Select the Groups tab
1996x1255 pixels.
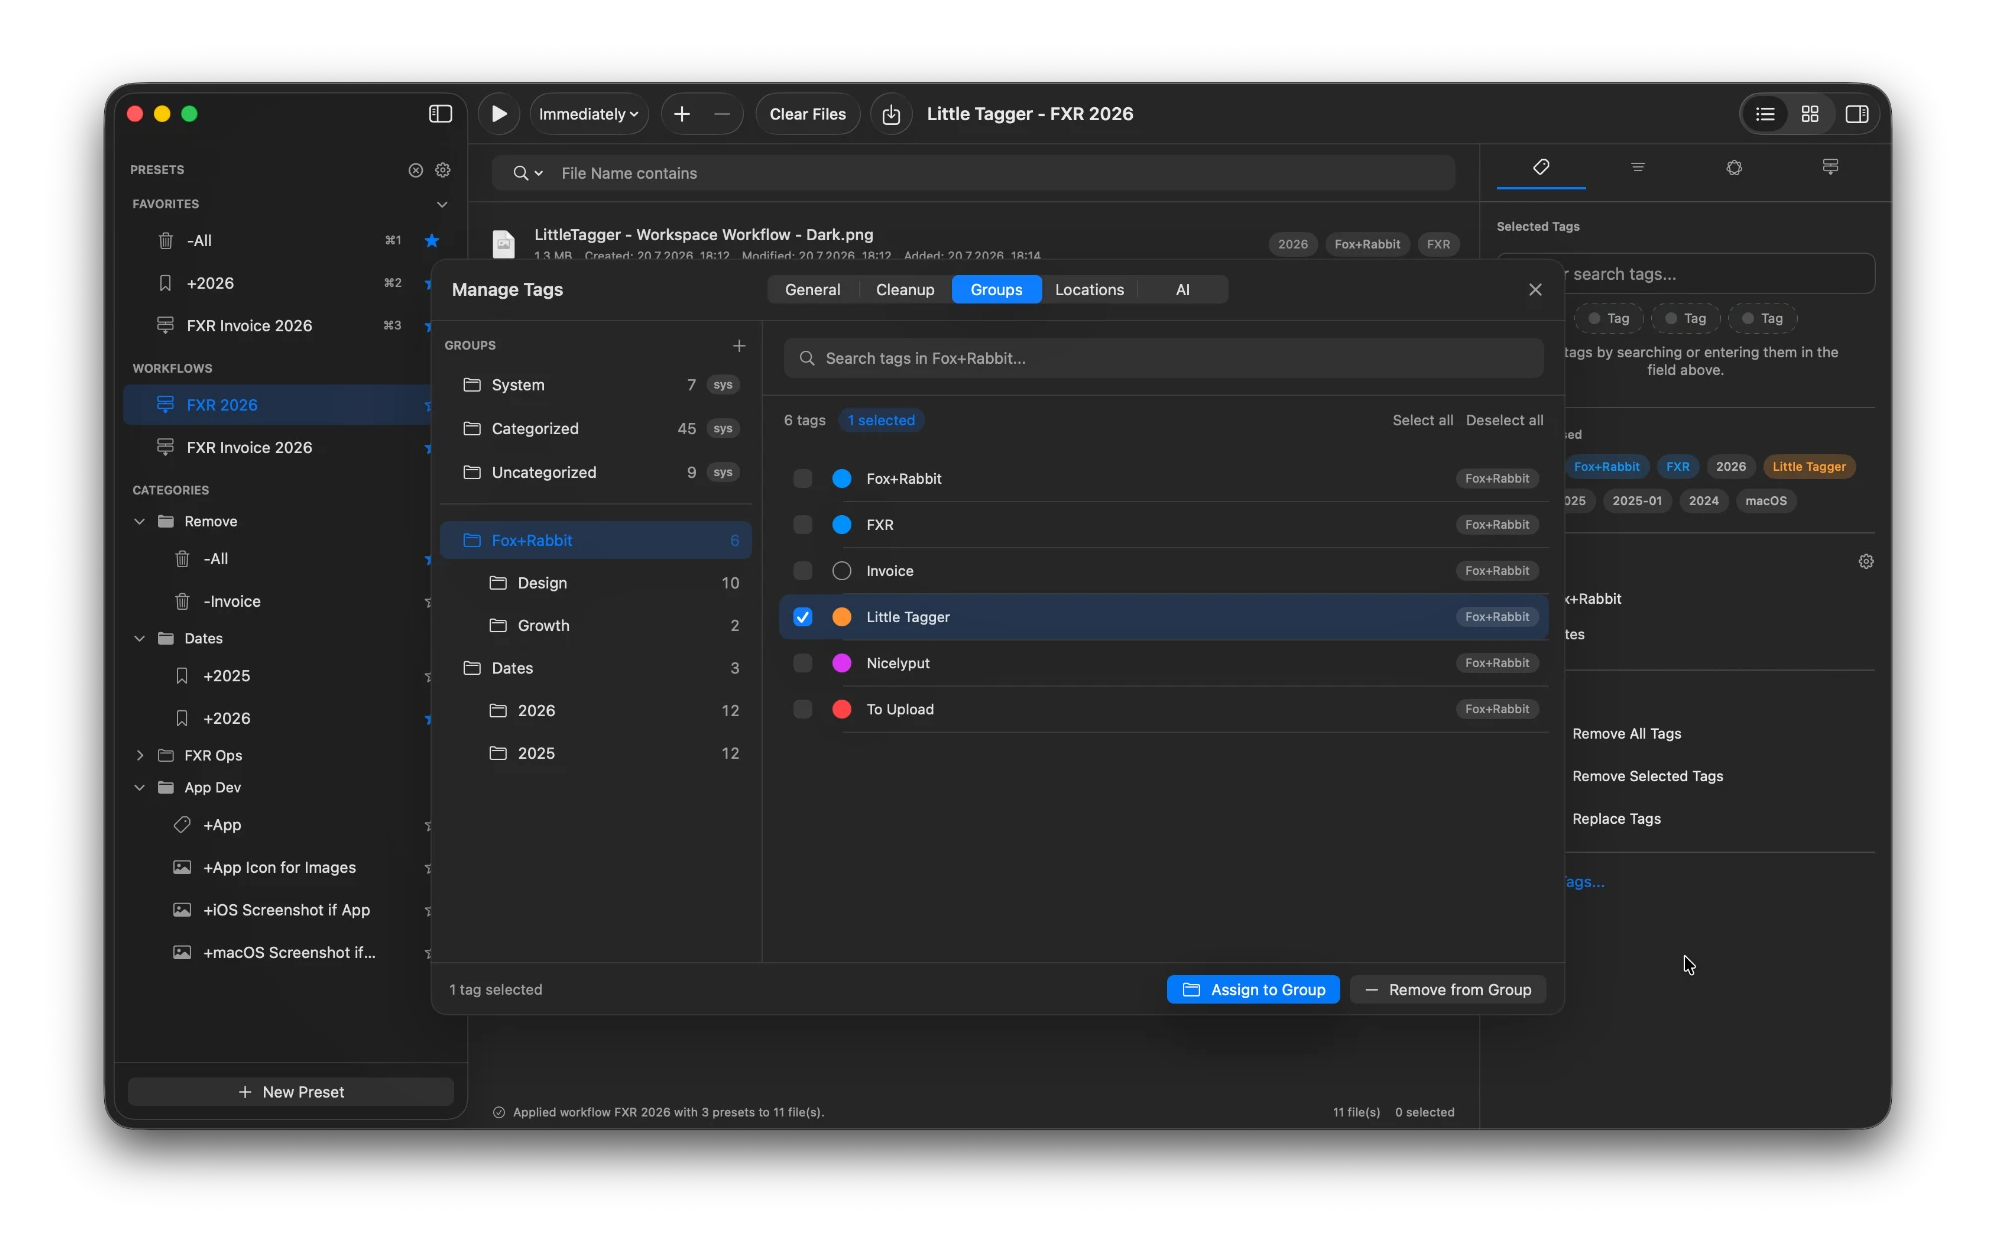pos(996,290)
